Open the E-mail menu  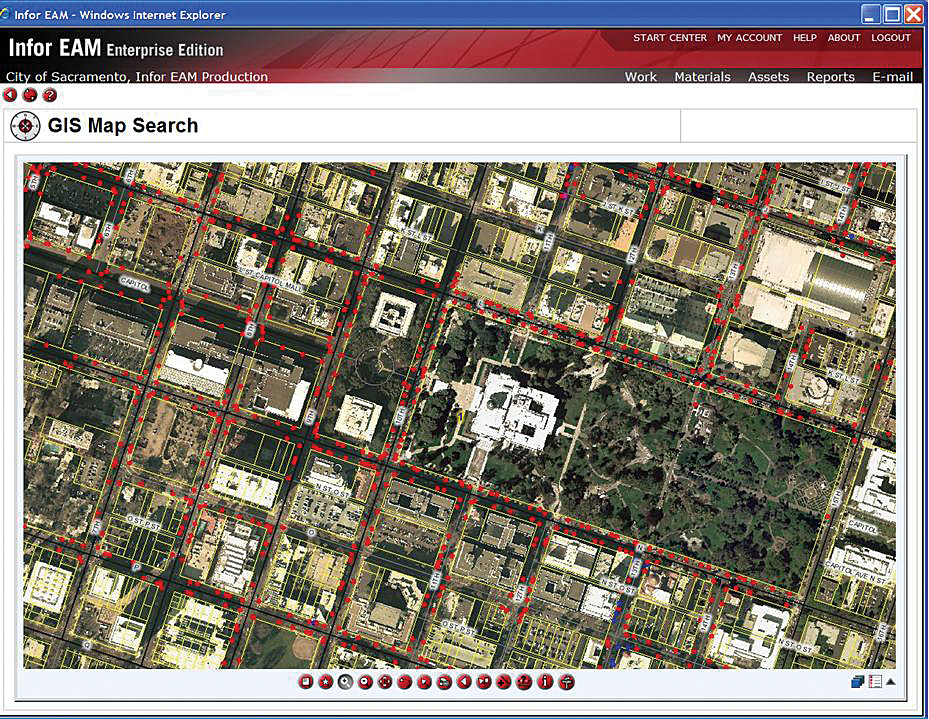892,76
